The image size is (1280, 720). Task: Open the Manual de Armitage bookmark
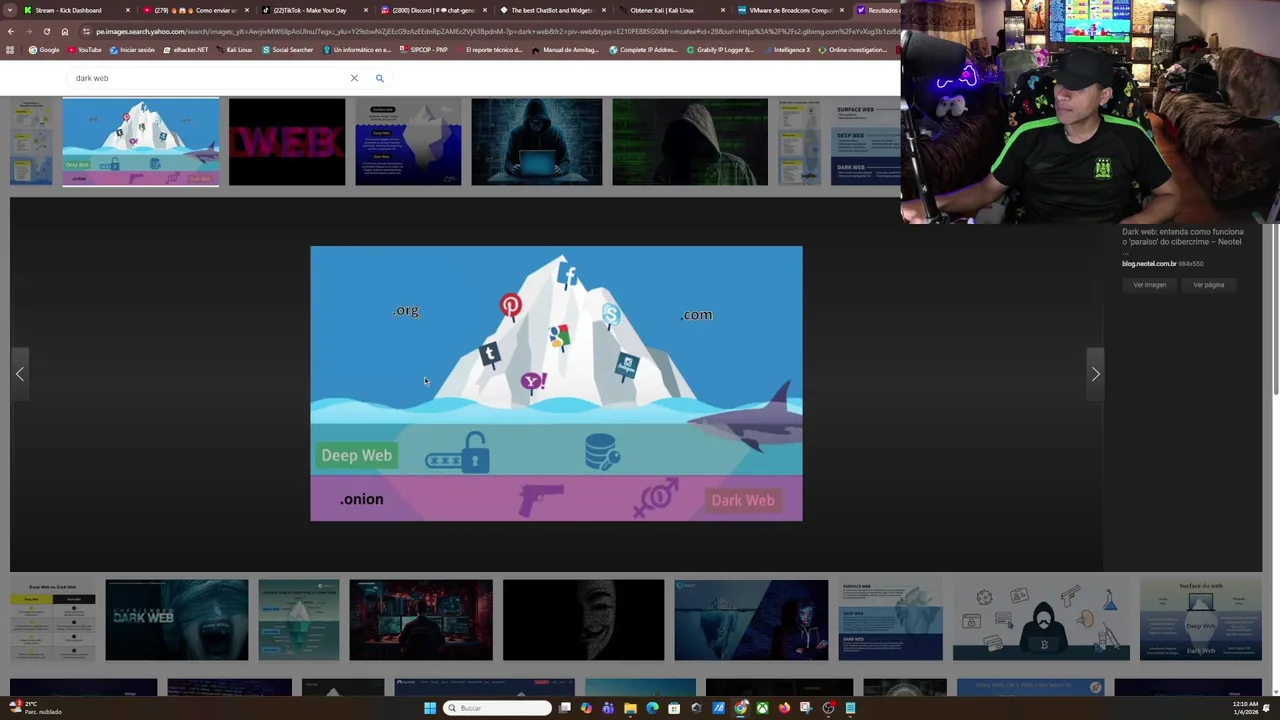pyautogui.click(x=566, y=50)
